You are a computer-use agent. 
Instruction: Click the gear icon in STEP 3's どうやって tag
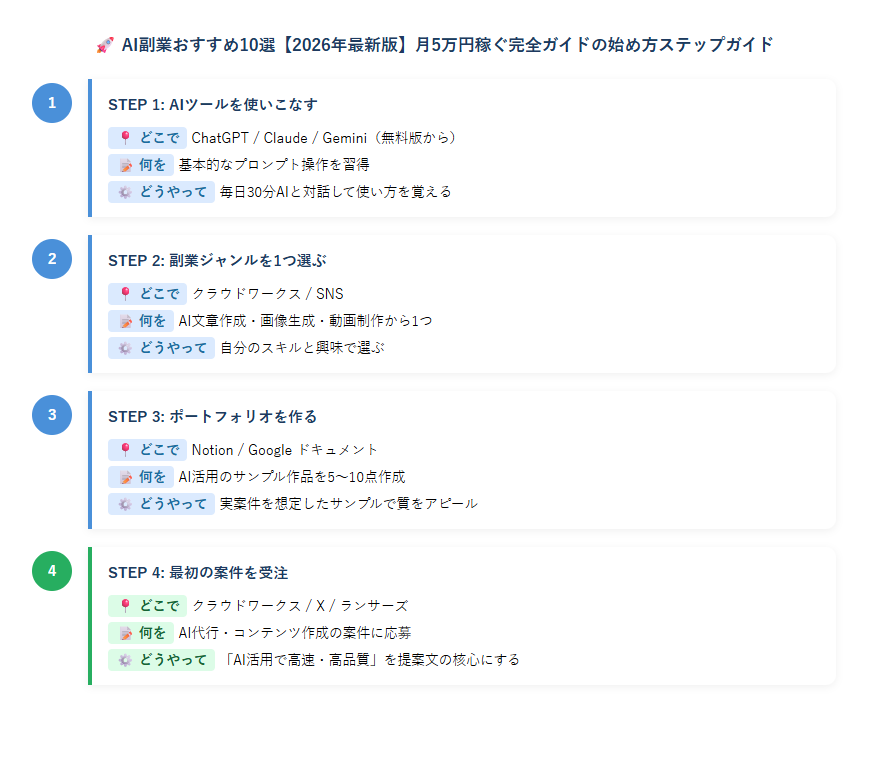tap(125, 504)
